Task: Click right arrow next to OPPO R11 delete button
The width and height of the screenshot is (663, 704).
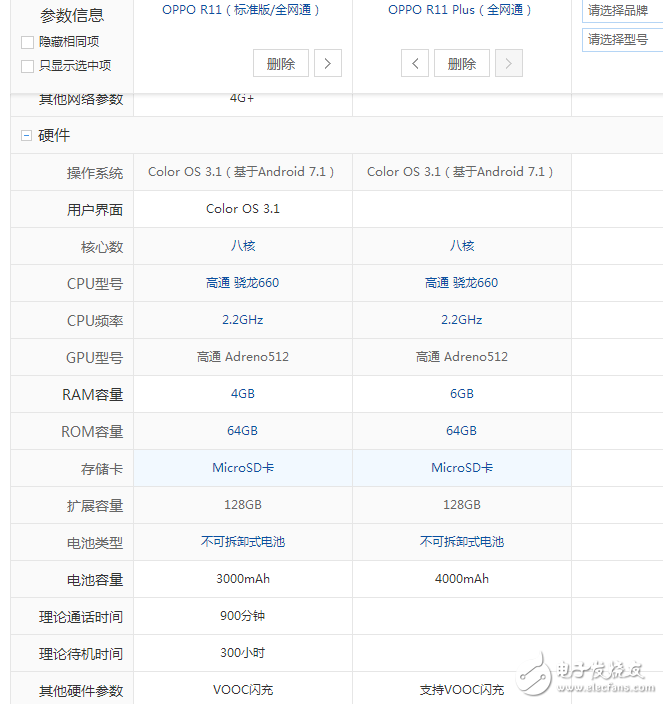Action: click(328, 64)
